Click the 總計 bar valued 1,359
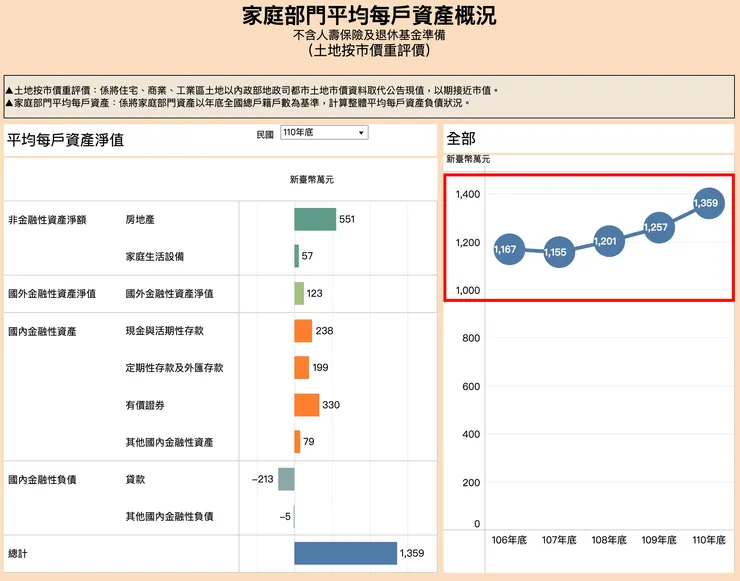This screenshot has width=740, height=581. point(345,553)
